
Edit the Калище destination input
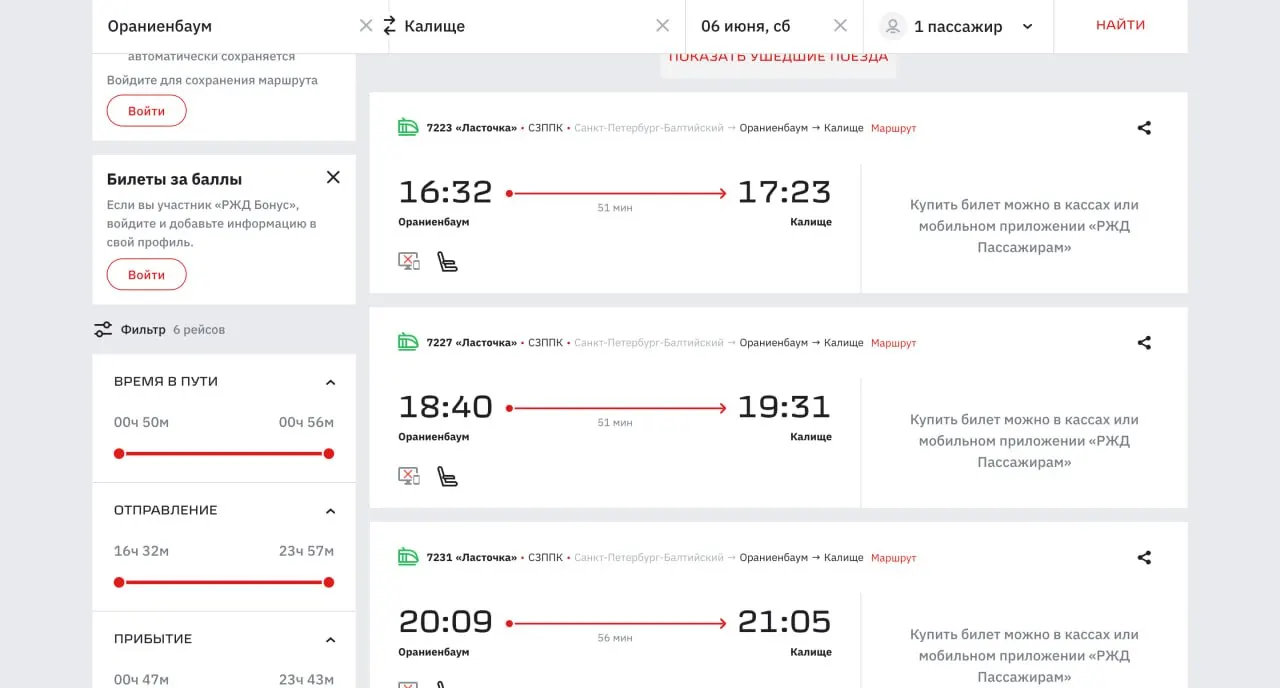click(x=525, y=26)
